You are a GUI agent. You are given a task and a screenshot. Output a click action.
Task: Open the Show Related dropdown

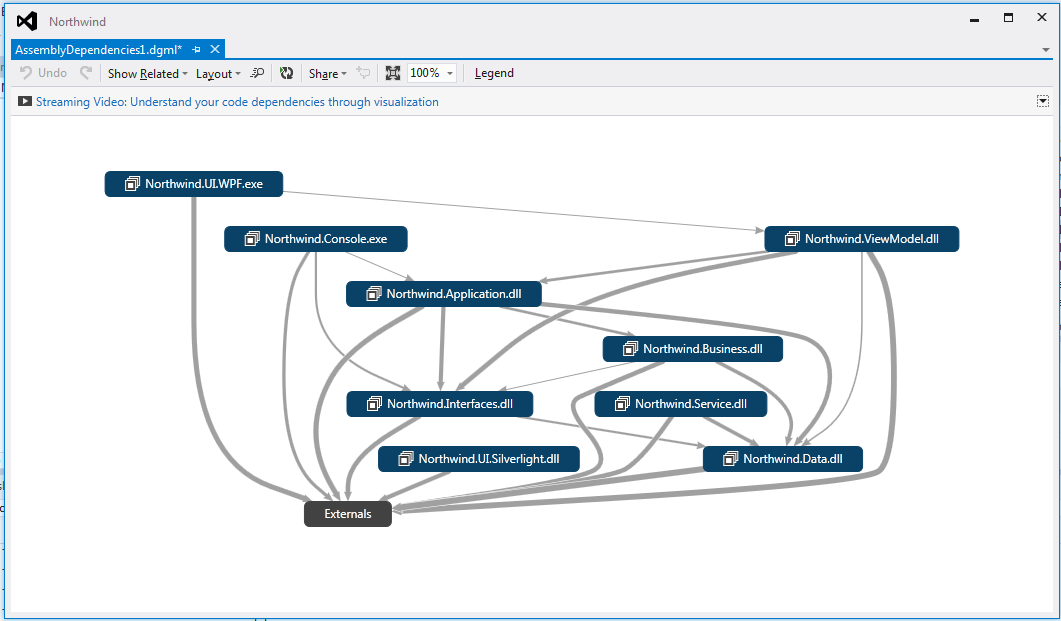pyautogui.click(x=146, y=72)
